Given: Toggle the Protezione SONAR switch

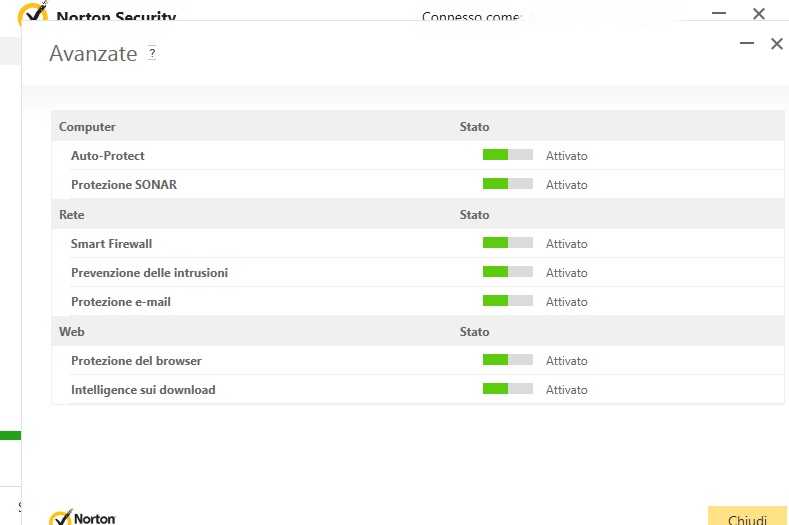Looking at the screenshot, I should 508,184.
